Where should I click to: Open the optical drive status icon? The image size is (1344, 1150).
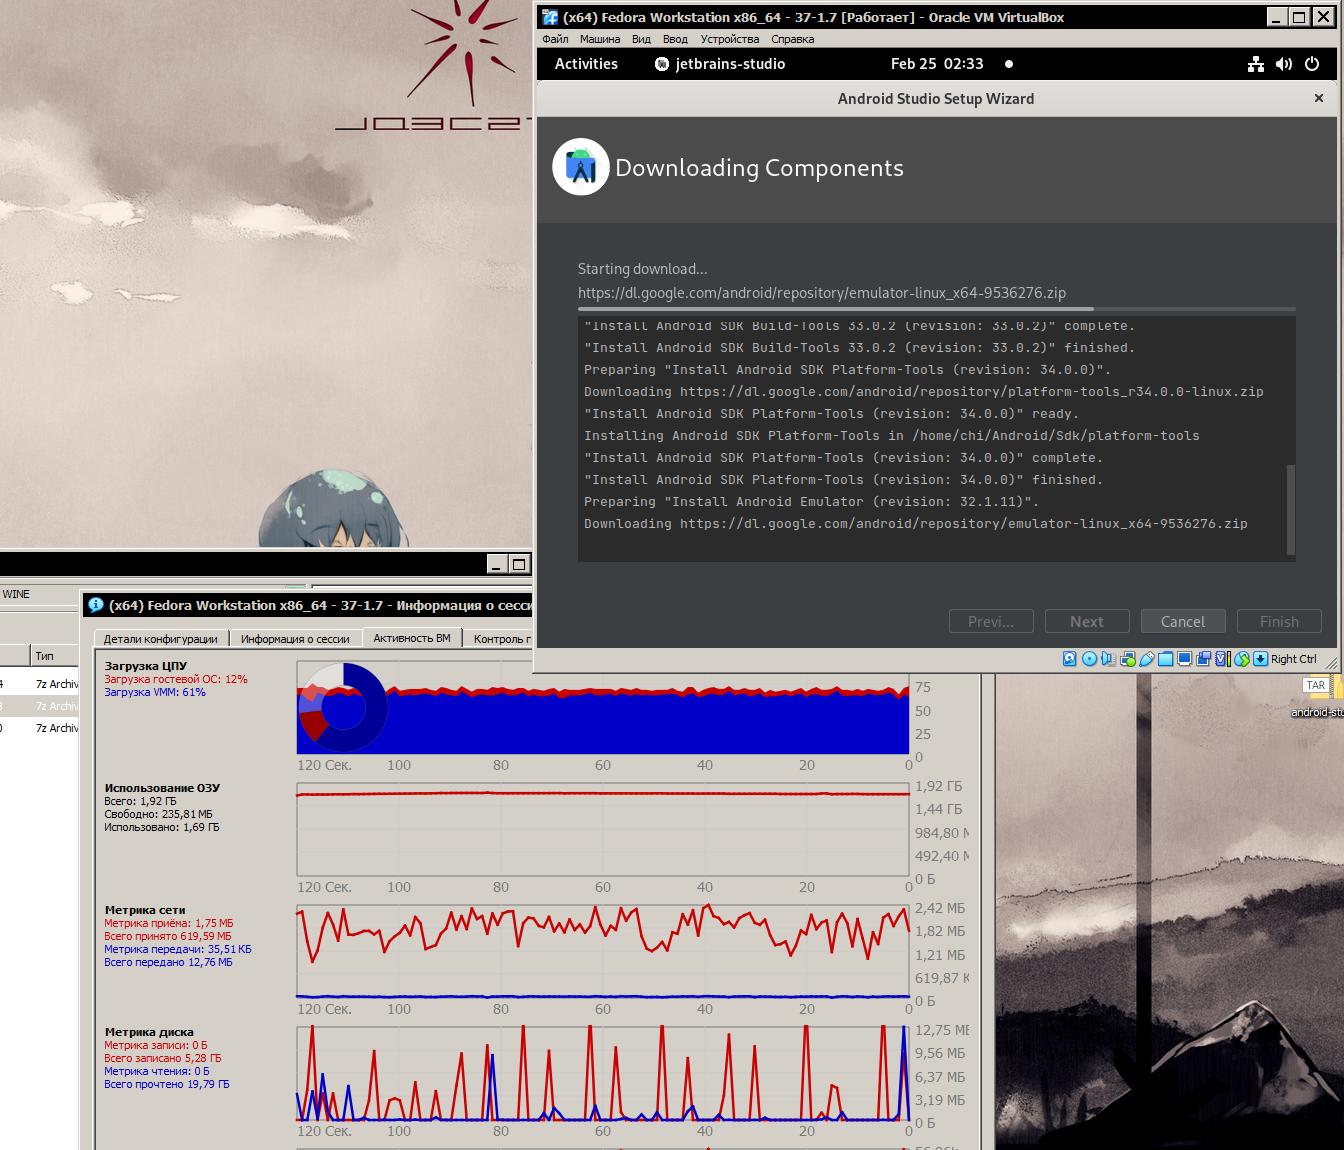tap(1090, 659)
